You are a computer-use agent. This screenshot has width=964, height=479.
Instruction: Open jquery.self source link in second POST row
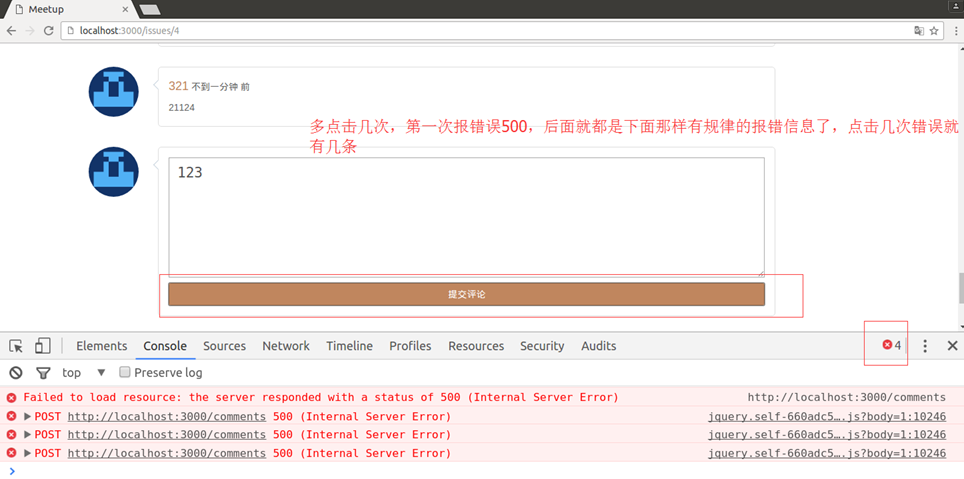tap(827, 435)
